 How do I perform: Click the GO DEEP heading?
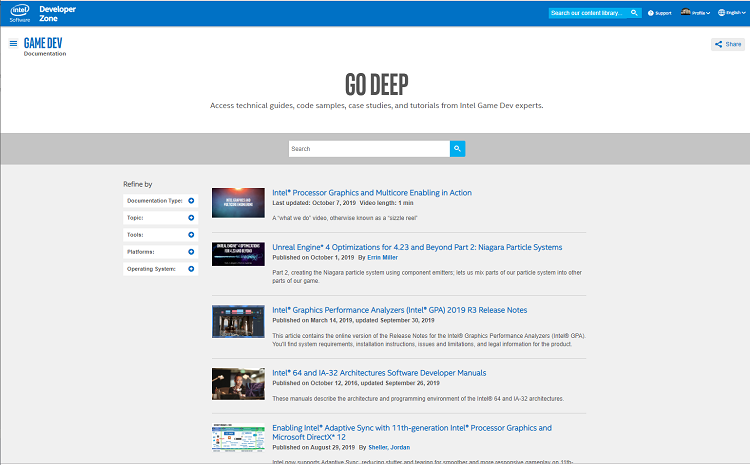pyautogui.click(x=376, y=85)
